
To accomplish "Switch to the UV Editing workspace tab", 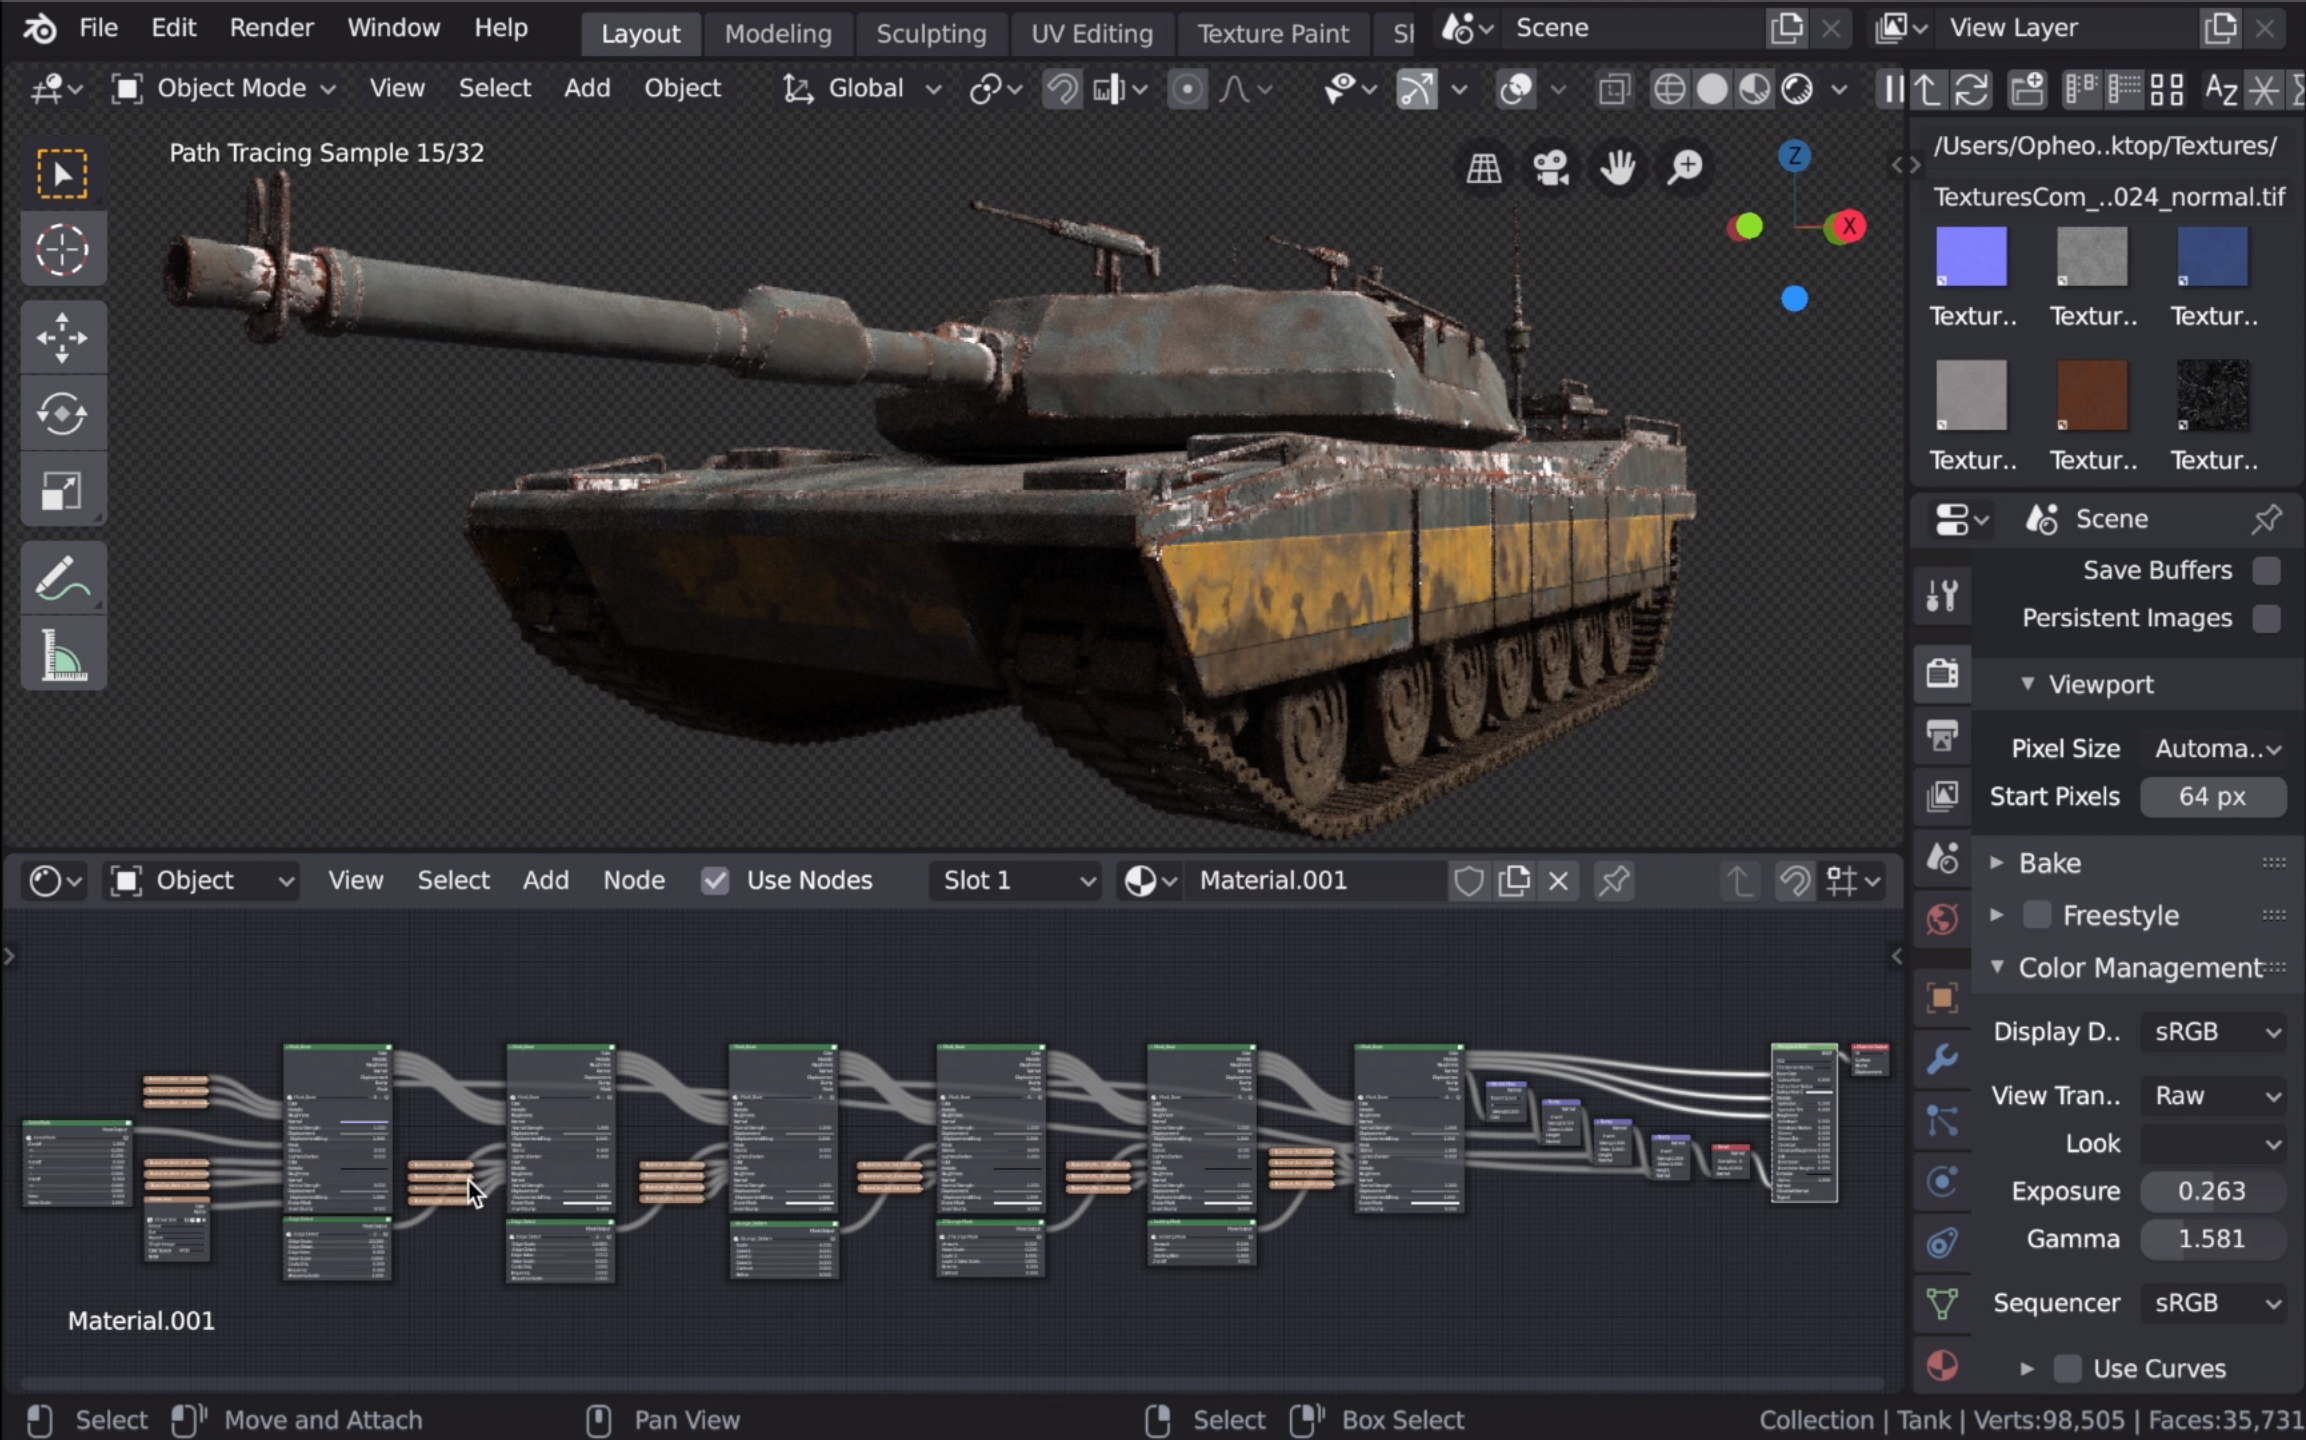I will tap(1091, 34).
